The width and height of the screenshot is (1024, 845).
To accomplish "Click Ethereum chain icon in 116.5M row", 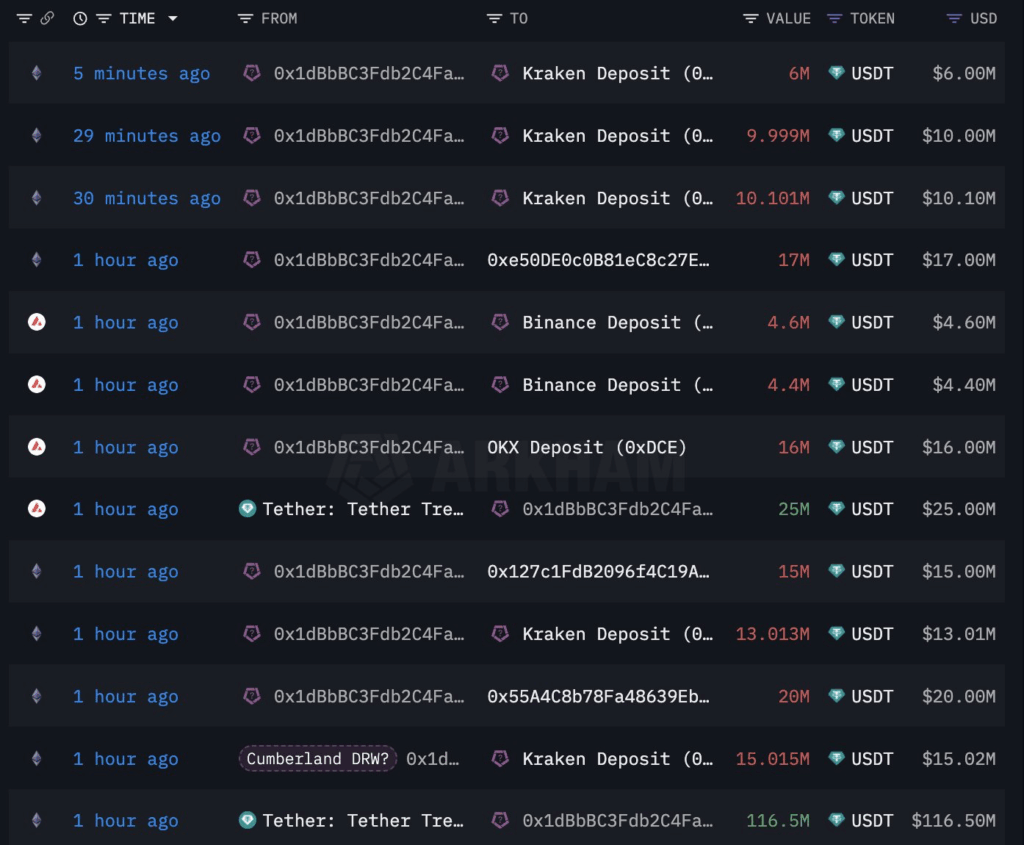I will point(37,820).
